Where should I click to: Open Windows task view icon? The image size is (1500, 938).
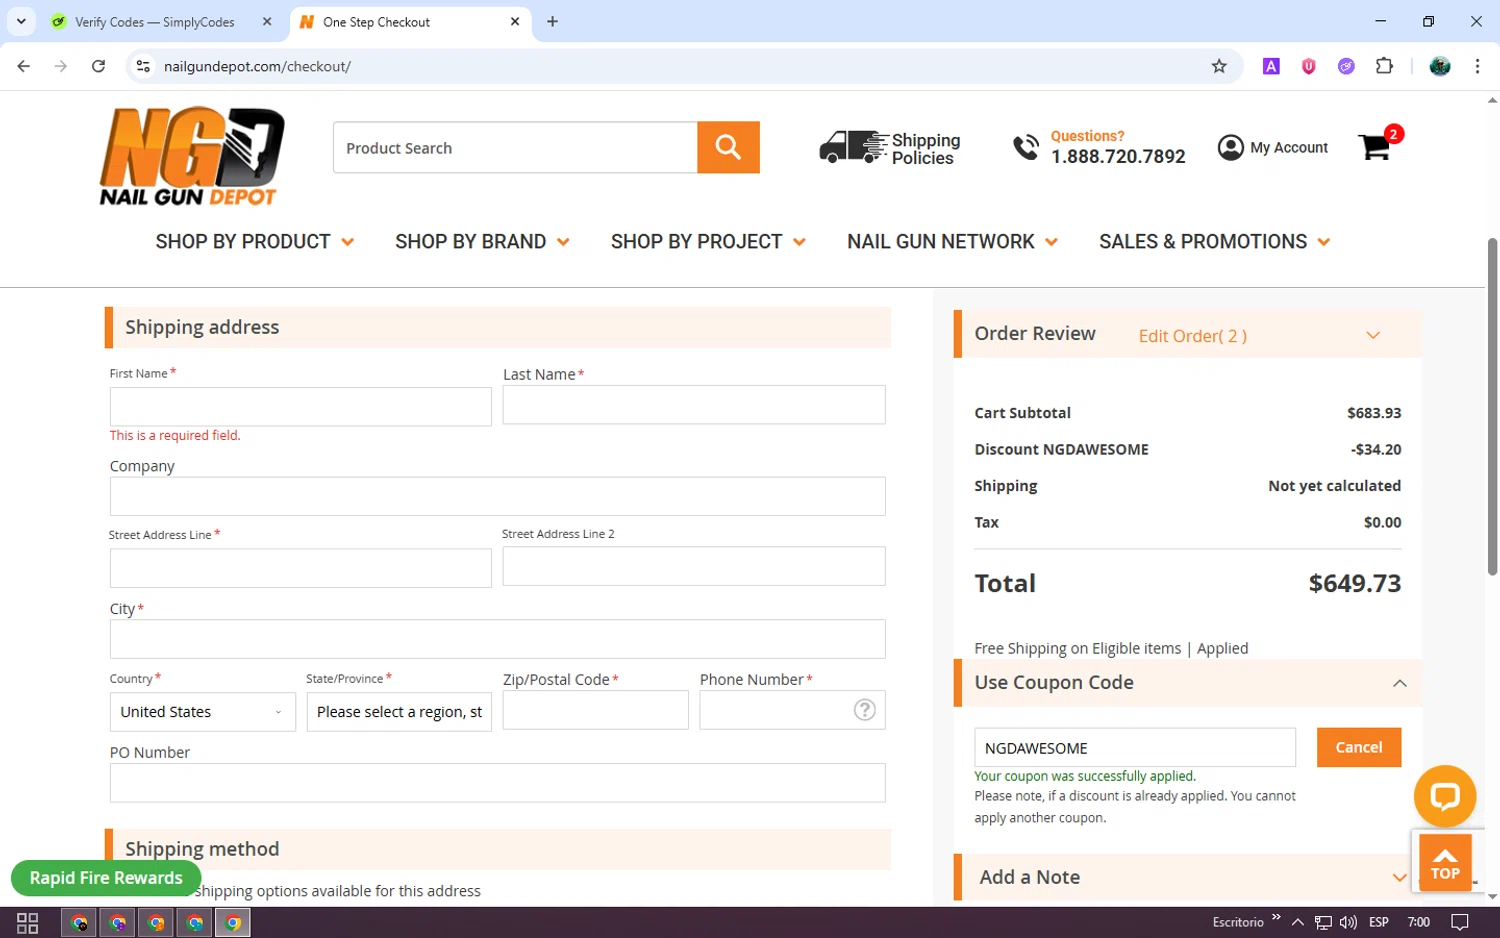(x=27, y=923)
